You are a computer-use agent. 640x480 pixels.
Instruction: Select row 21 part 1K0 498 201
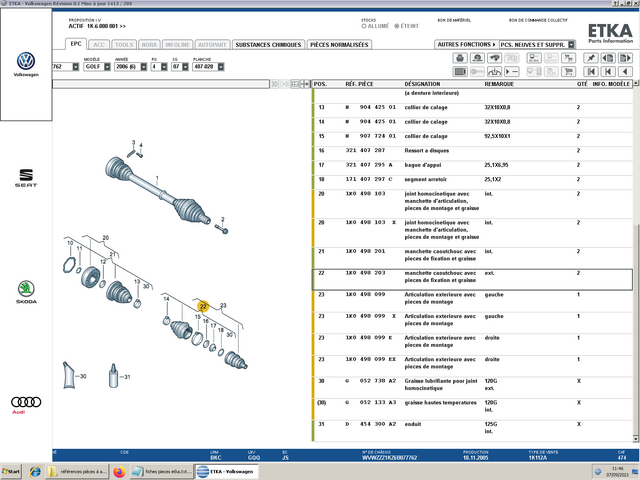(x=472, y=258)
